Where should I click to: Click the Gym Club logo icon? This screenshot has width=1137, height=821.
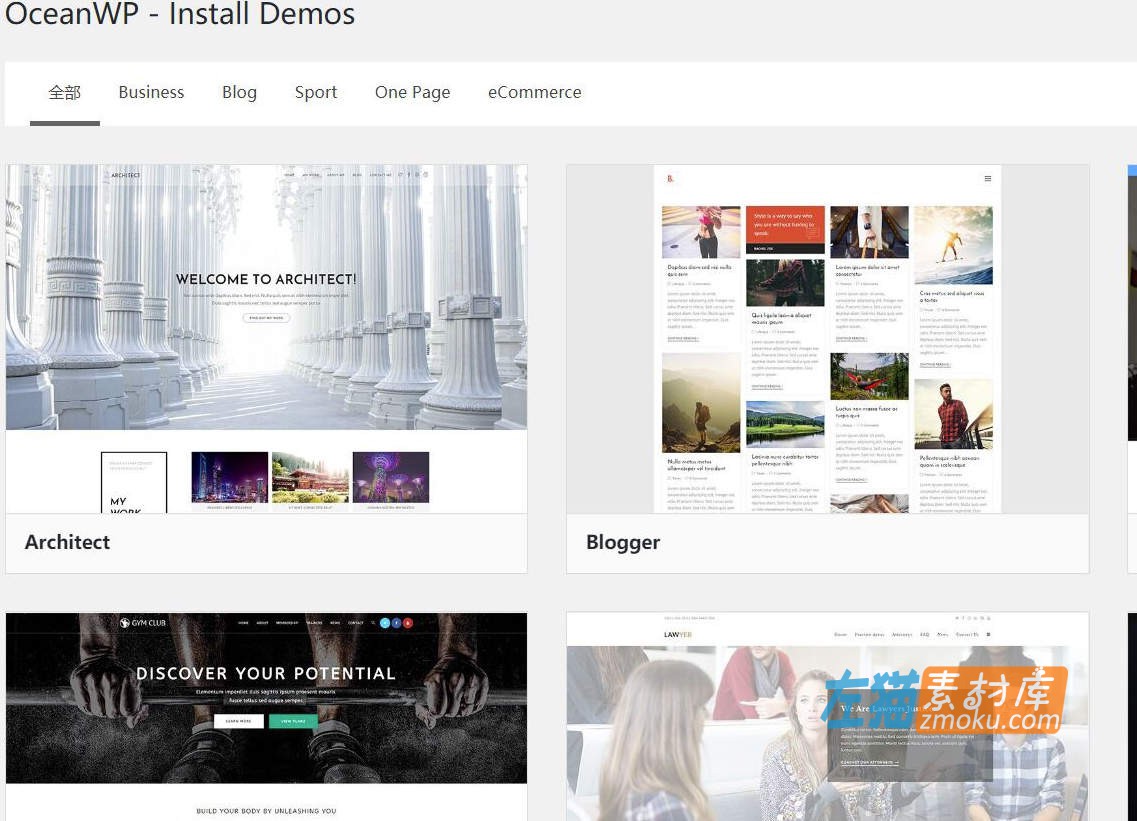[x=125, y=623]
